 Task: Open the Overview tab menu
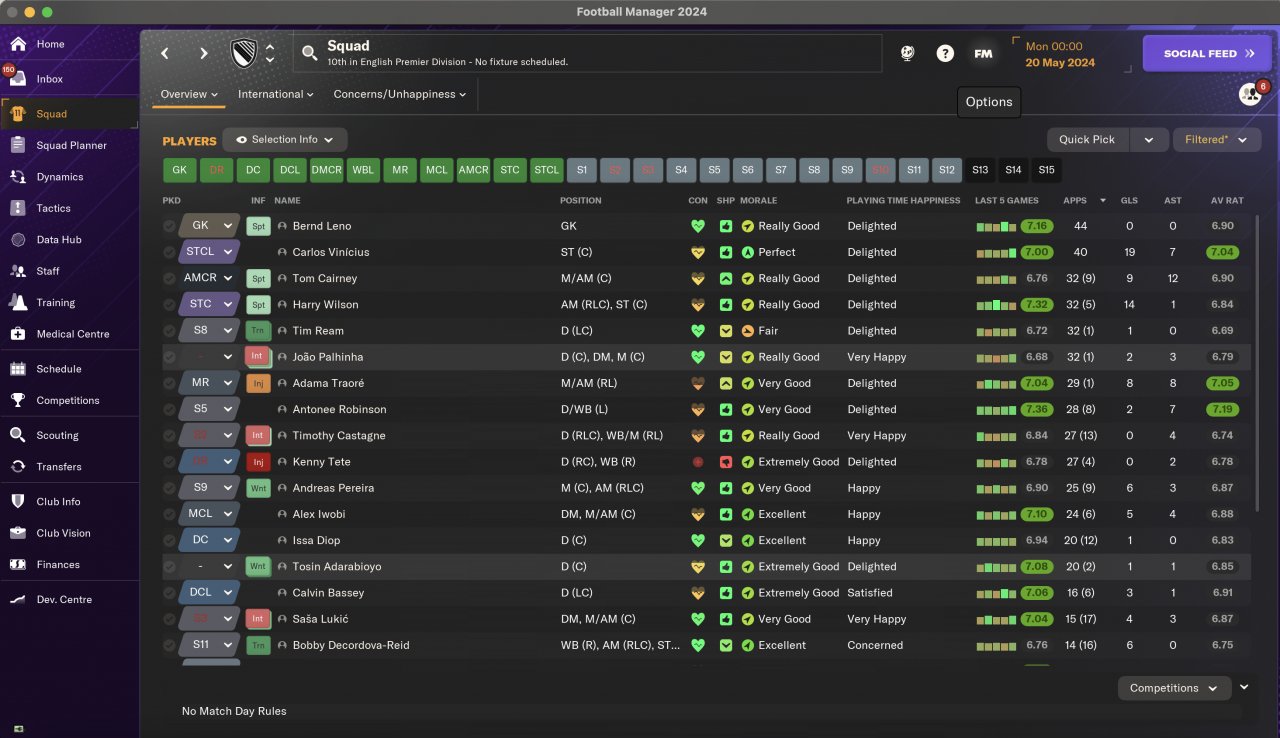coord(189,94)
